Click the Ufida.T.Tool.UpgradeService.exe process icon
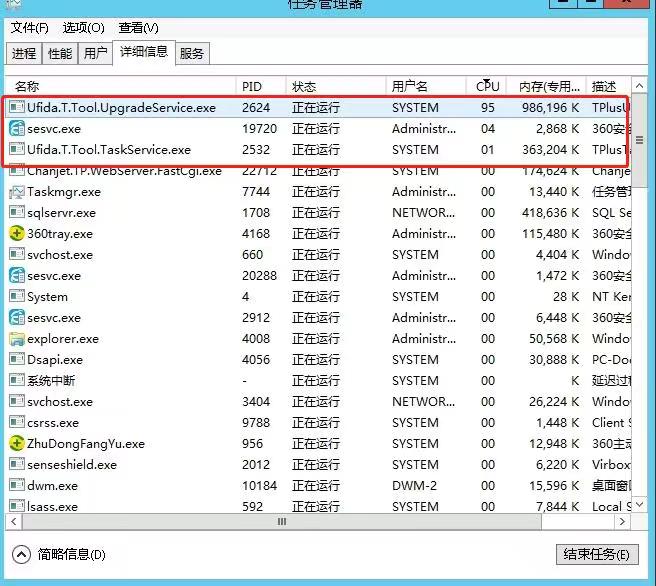Image resolution: width=656 pixels, height=586 pixels. coord(17,107)
